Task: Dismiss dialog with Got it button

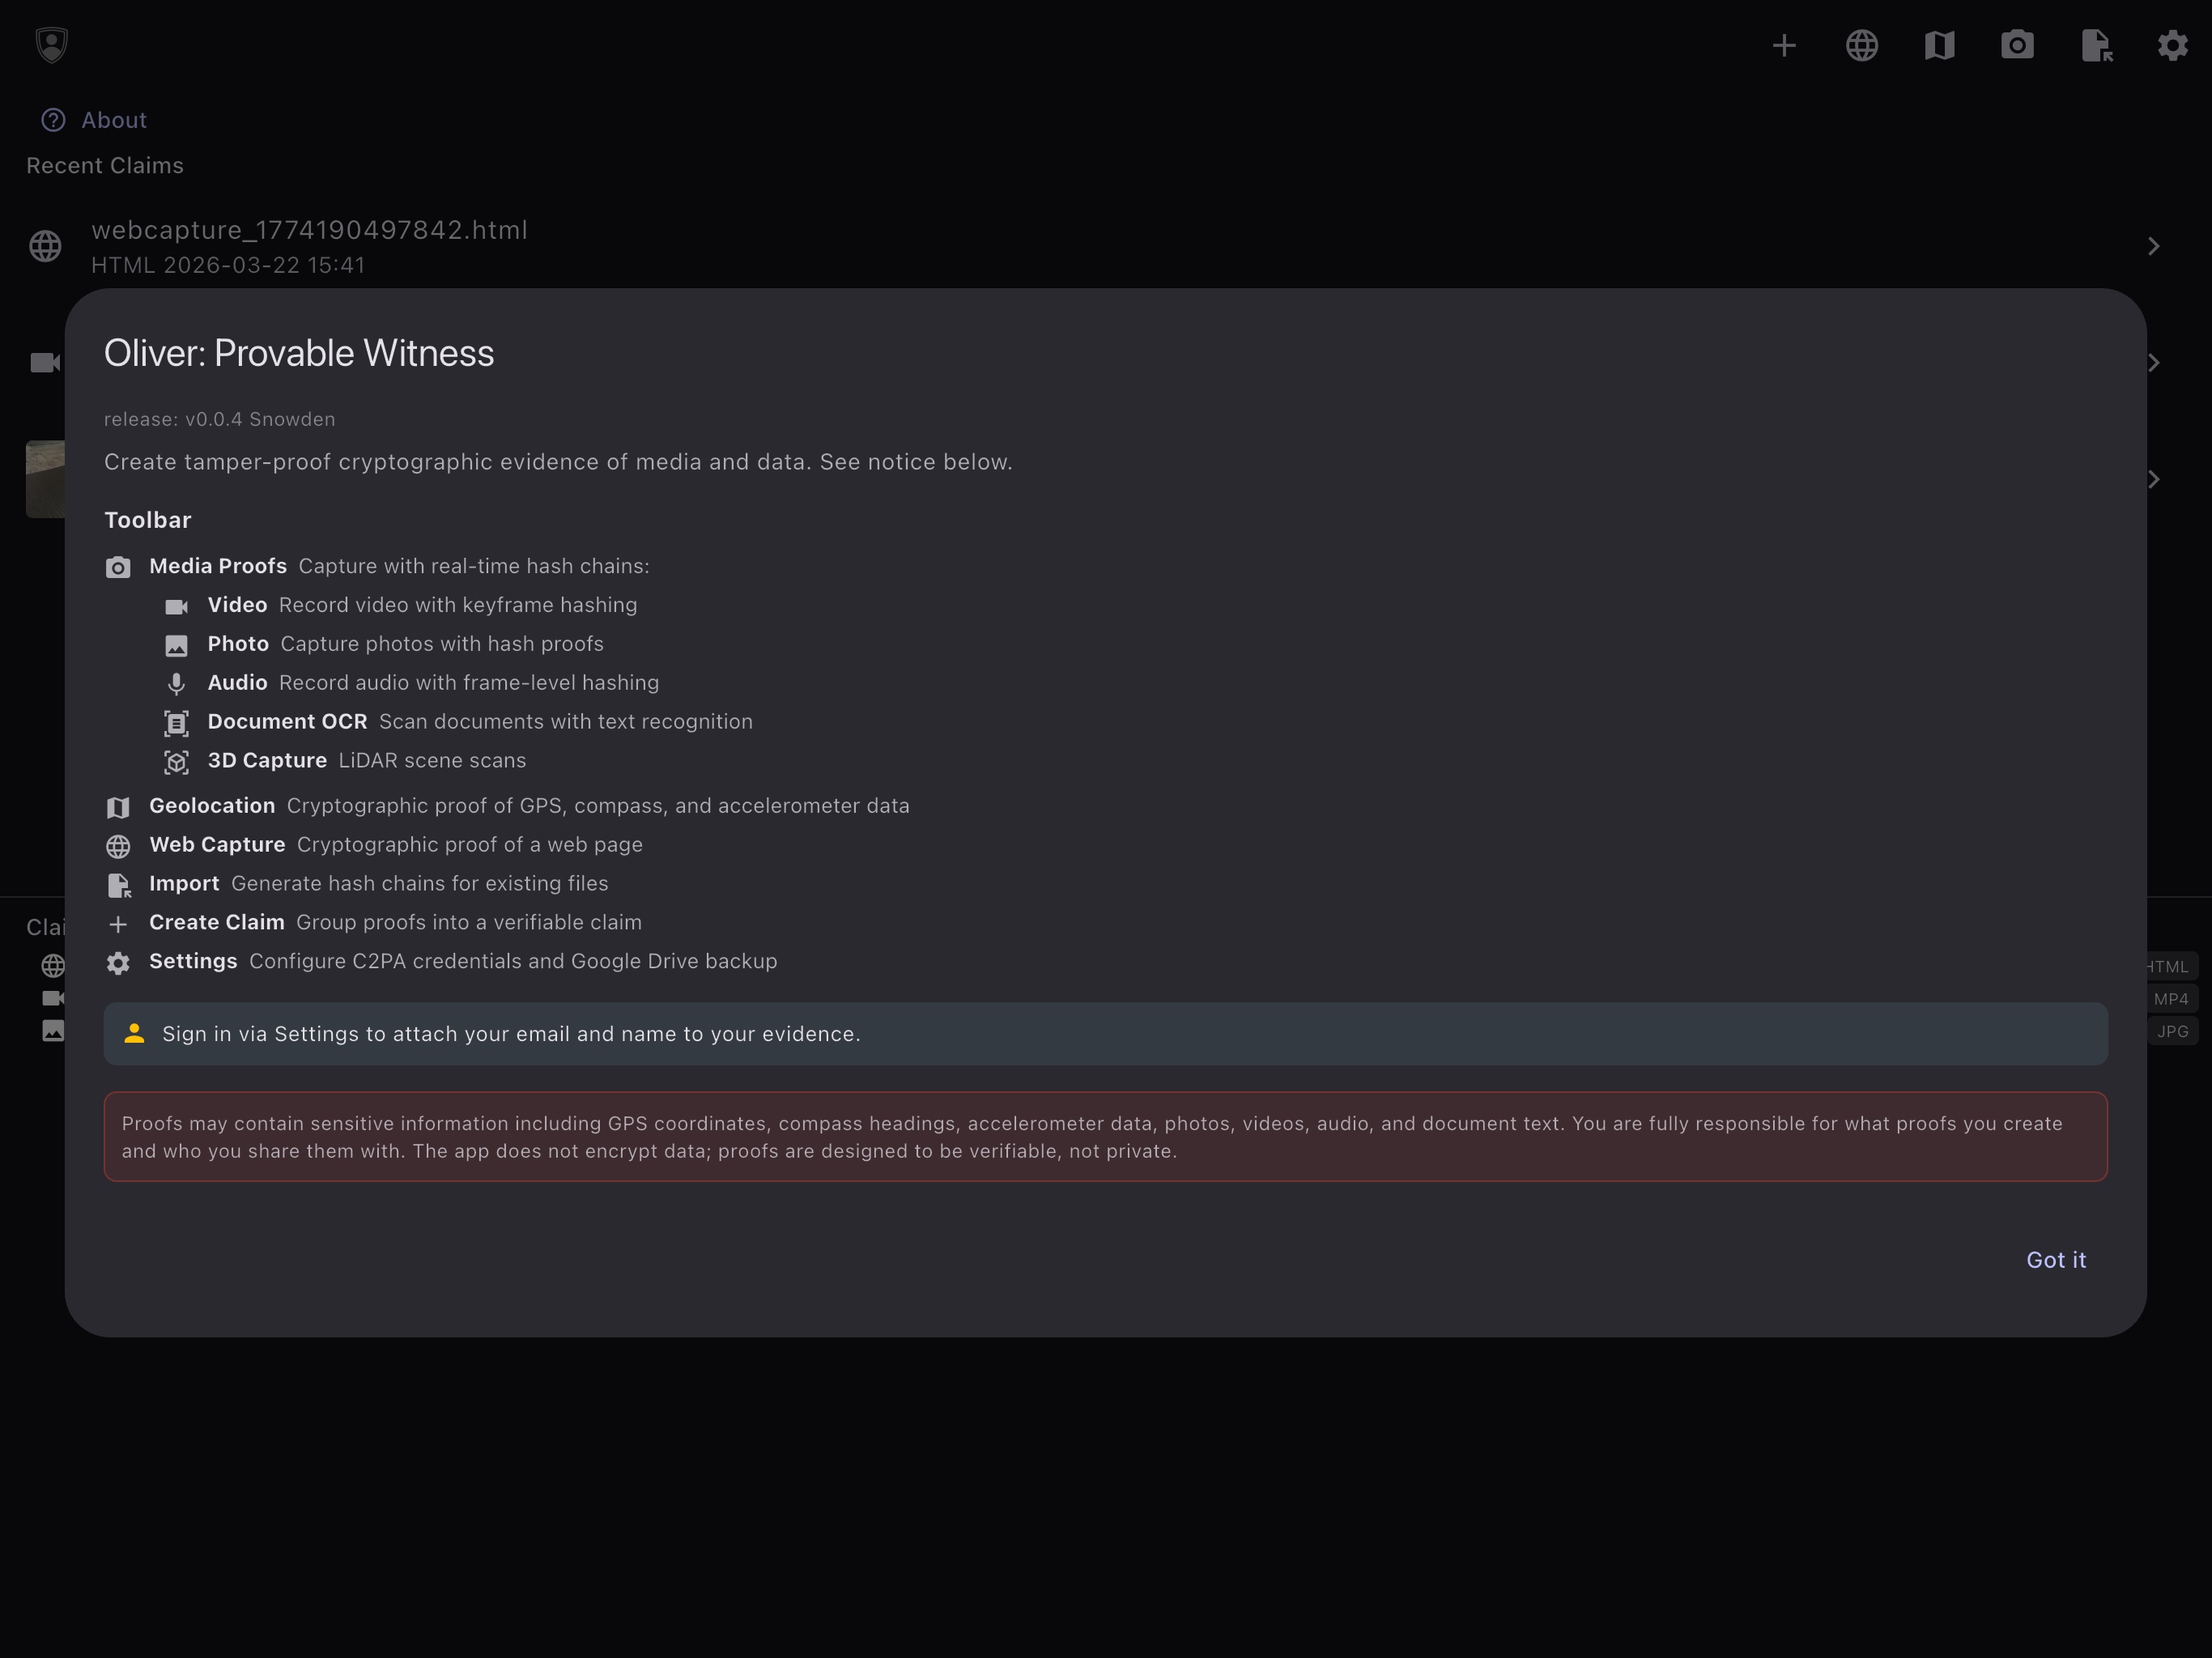Action: [x=2055, y=1260]
